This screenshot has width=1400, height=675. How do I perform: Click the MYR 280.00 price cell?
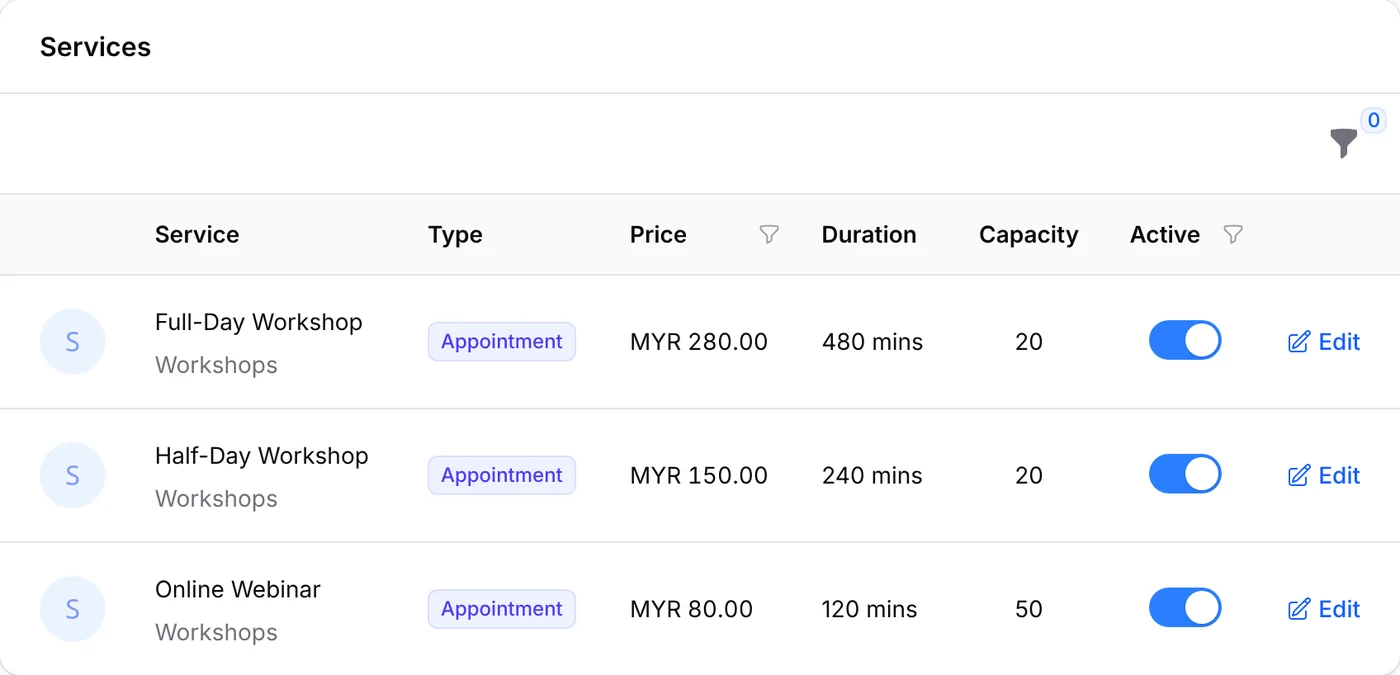pos(699,342)
